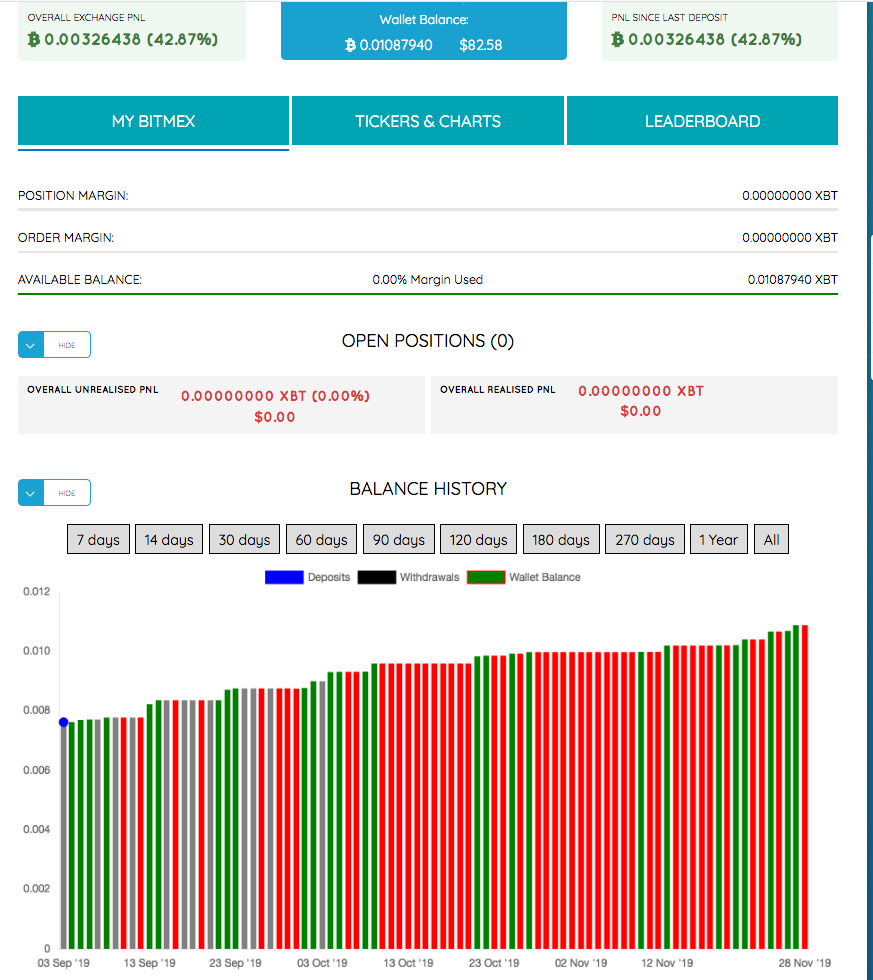
Task: Click the BALANCE HISTORY heading
Action: [x=427, y=489]
